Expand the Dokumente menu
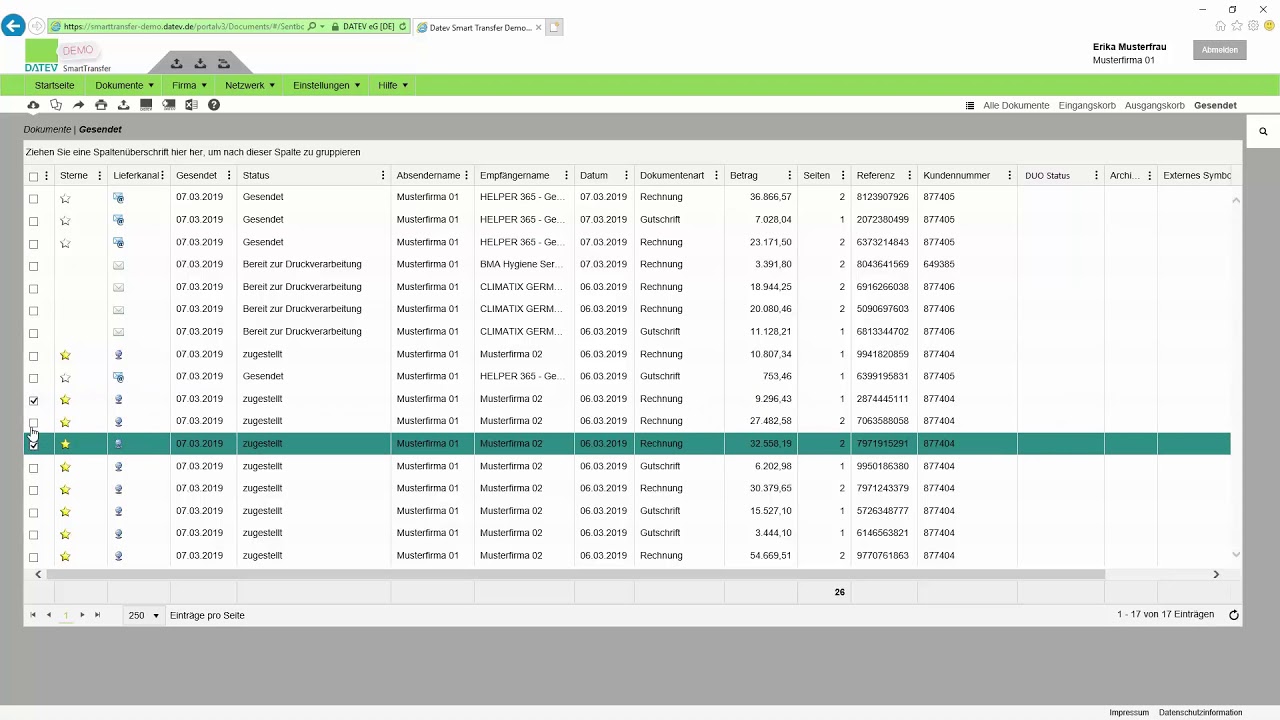 (x=124, y=86)
